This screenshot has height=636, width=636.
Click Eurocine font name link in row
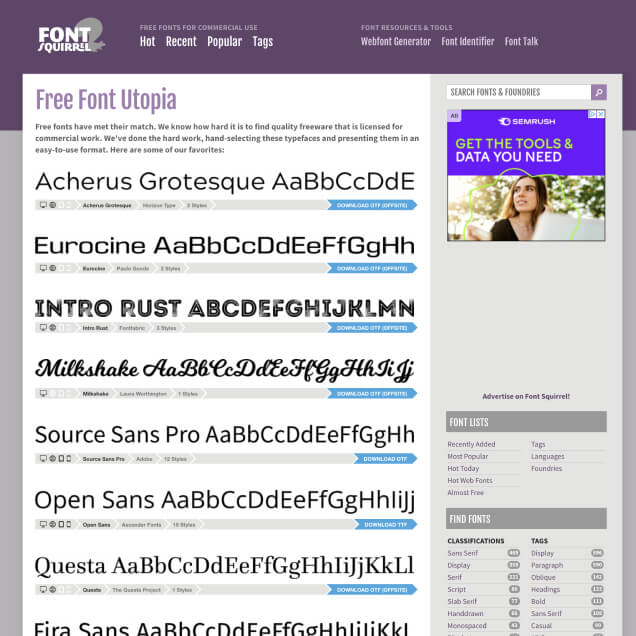pyautogui.click(x=94, y=268)
